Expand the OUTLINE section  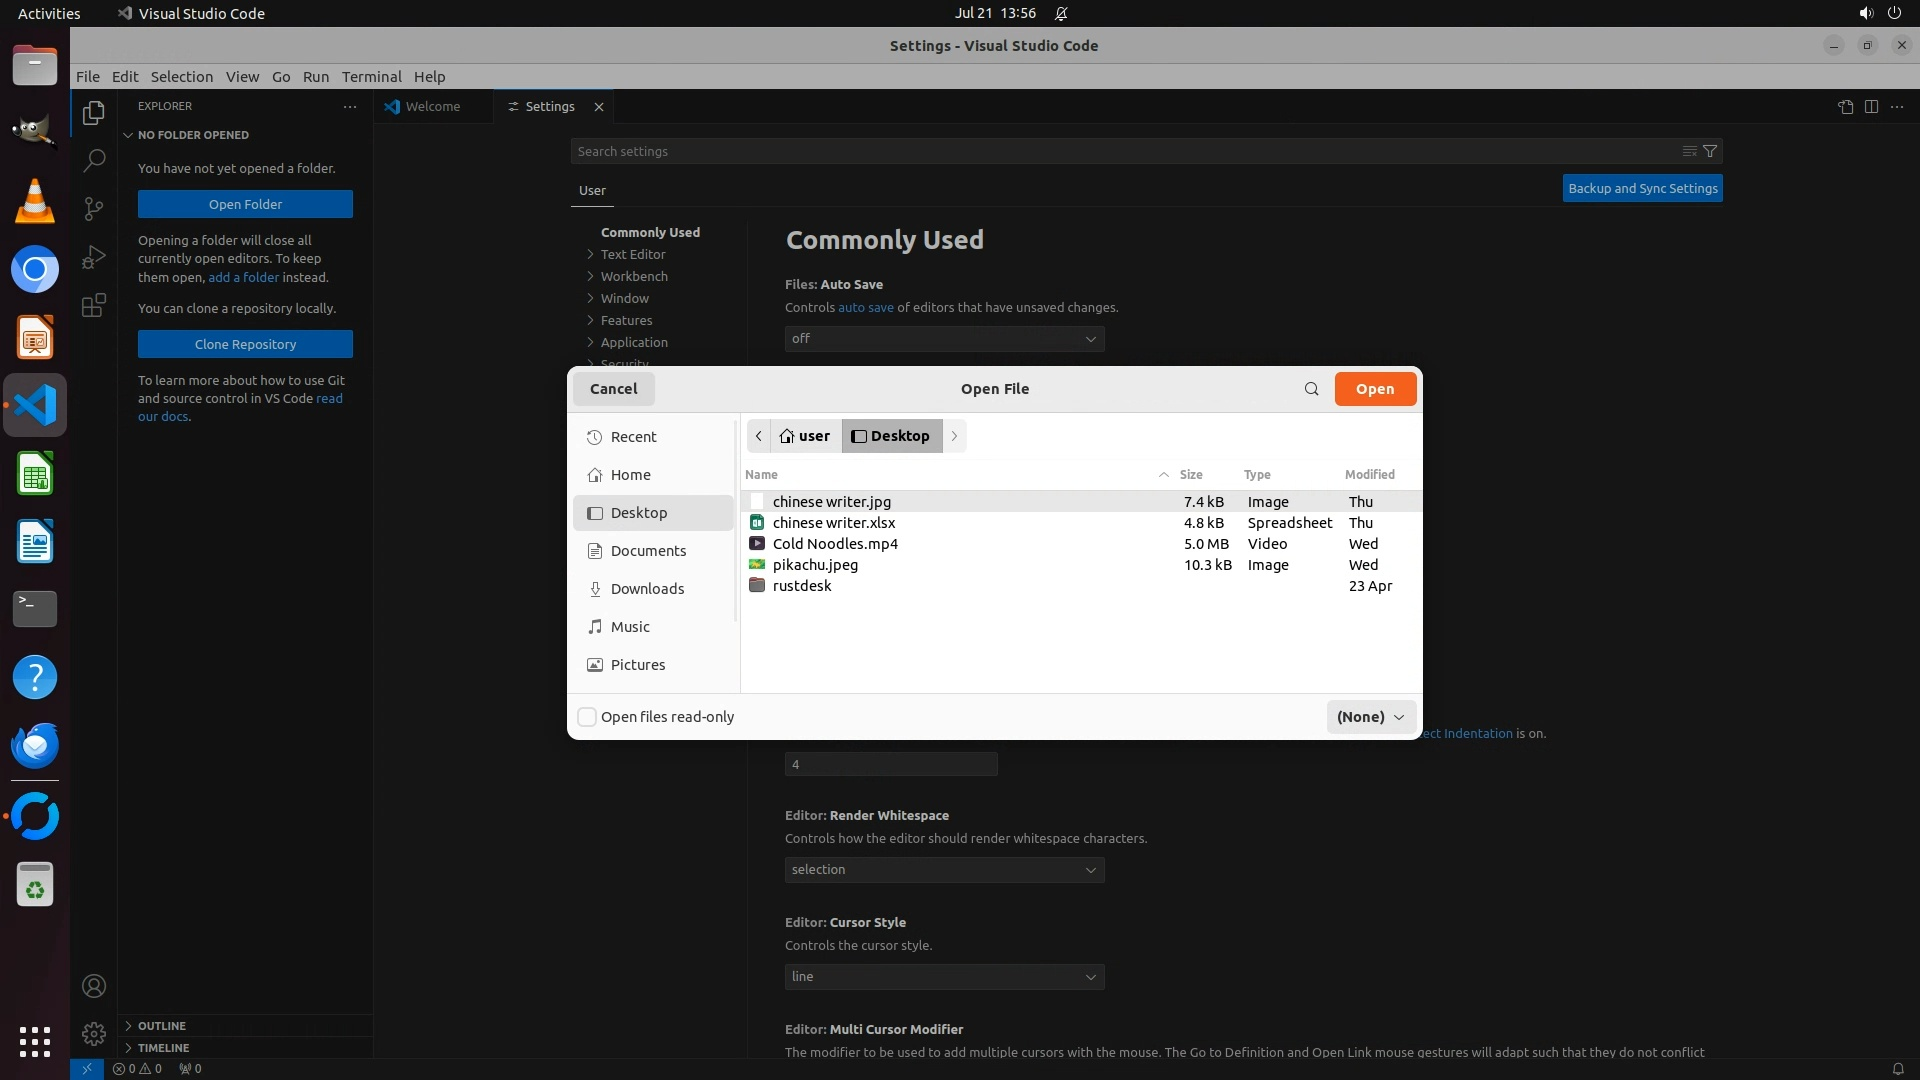click(161, 1026)
